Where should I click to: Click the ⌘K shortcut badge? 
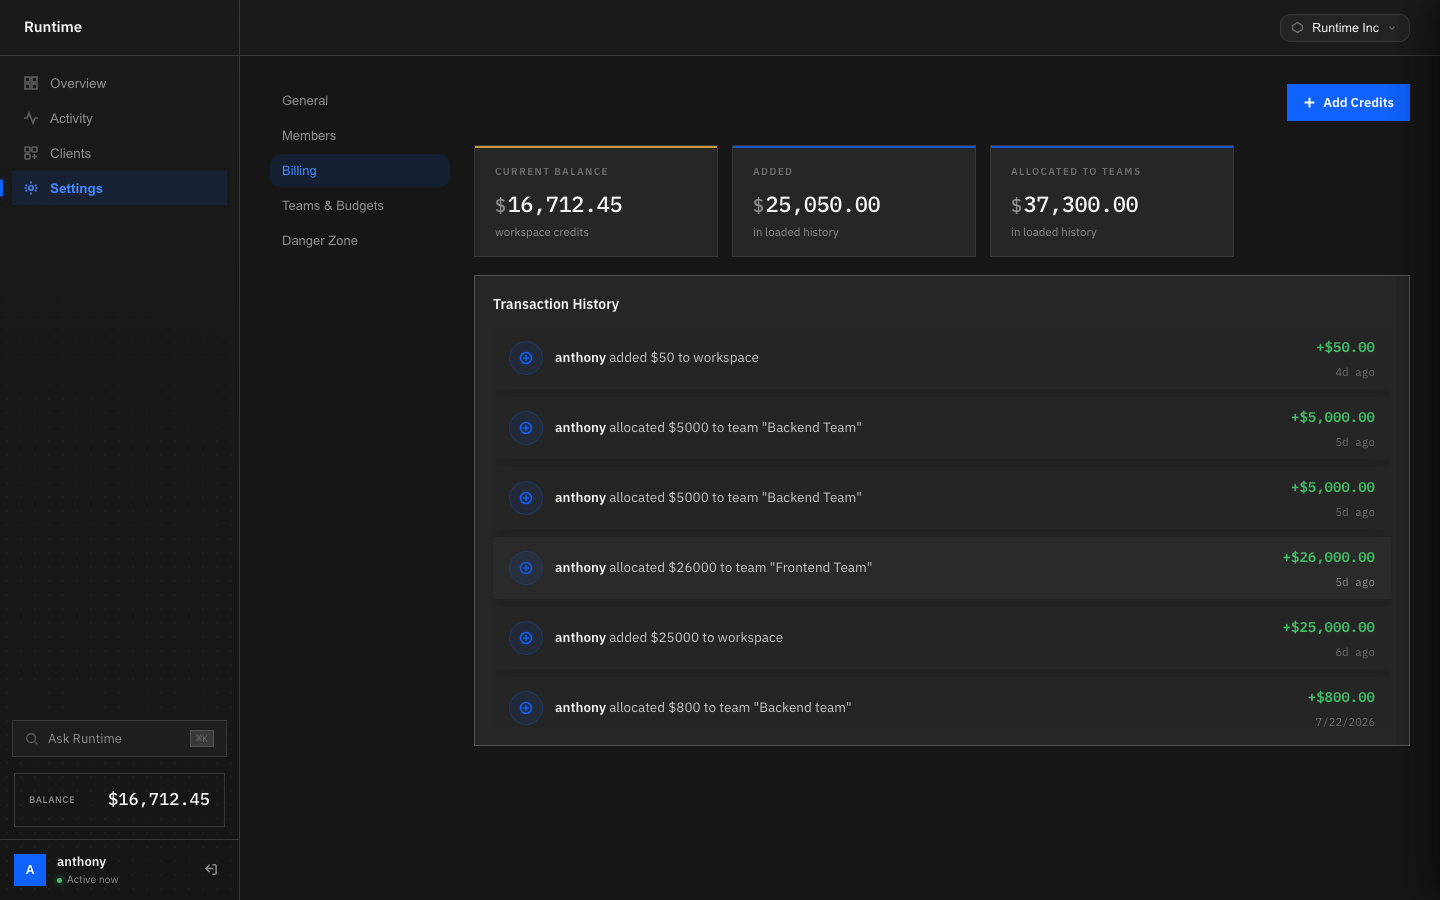point(202,739)
